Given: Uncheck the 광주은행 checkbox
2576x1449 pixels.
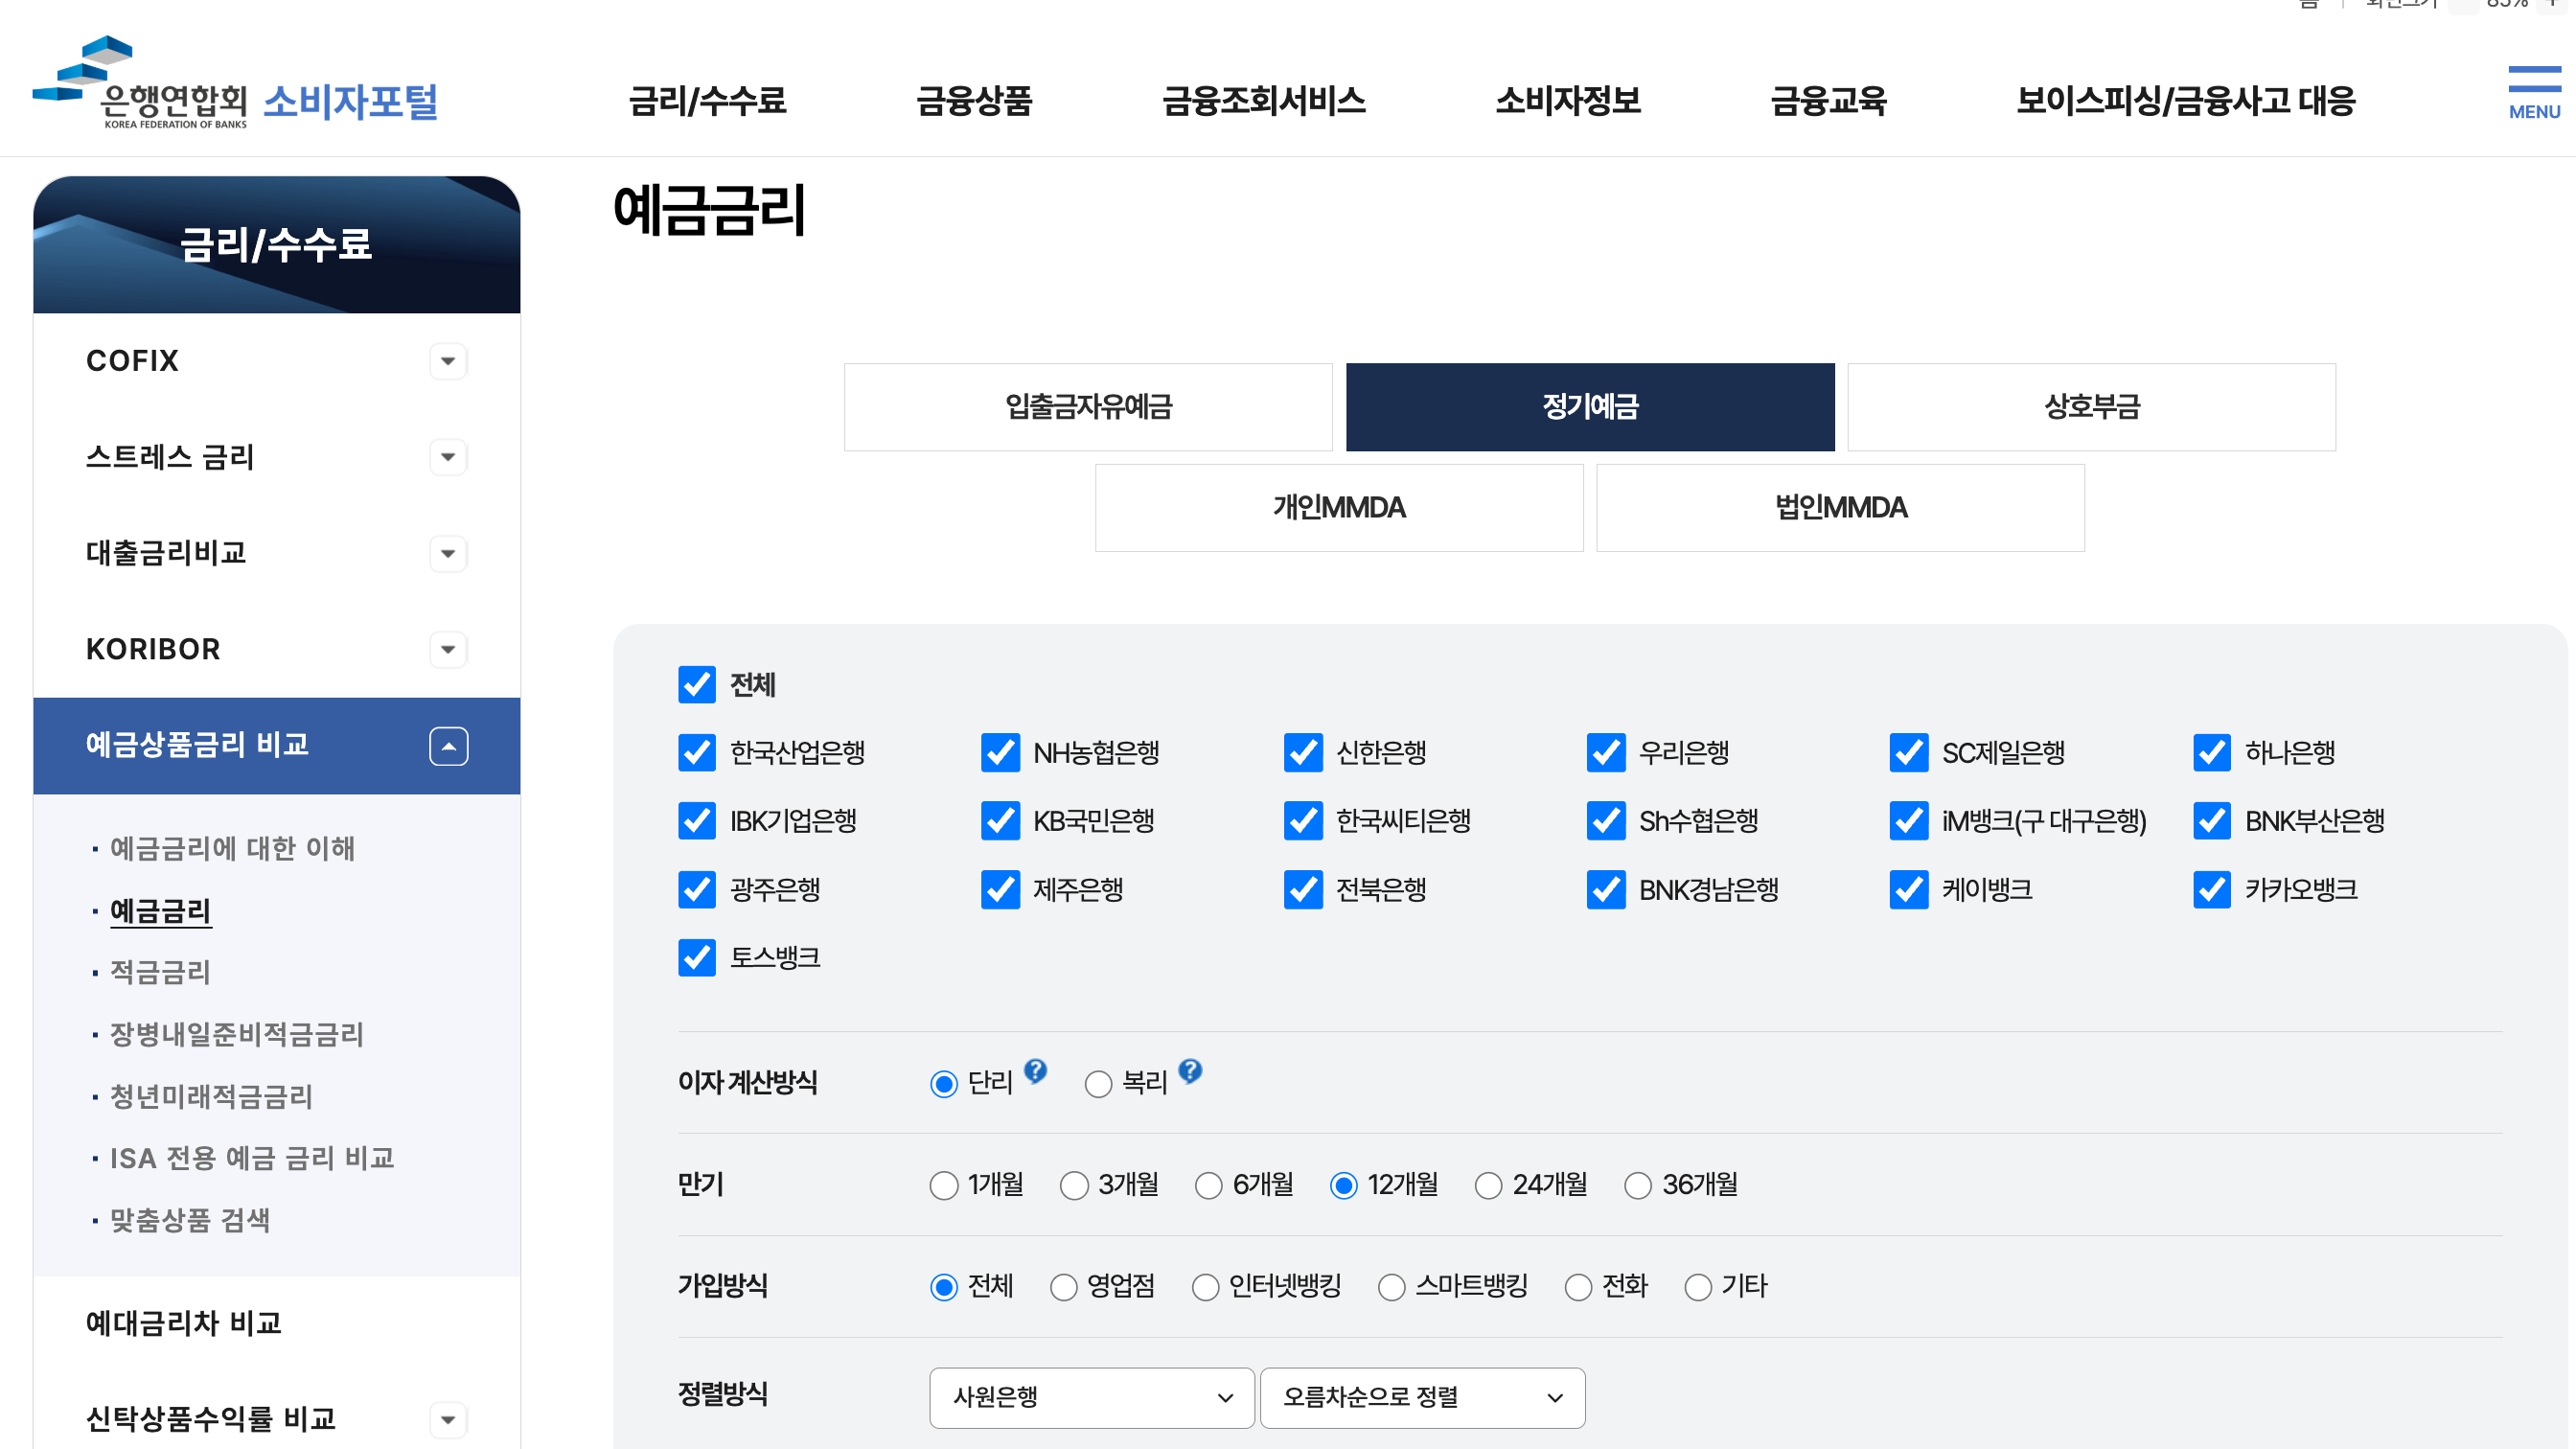Looking at the screenshot, I should (x=697, y=890).
